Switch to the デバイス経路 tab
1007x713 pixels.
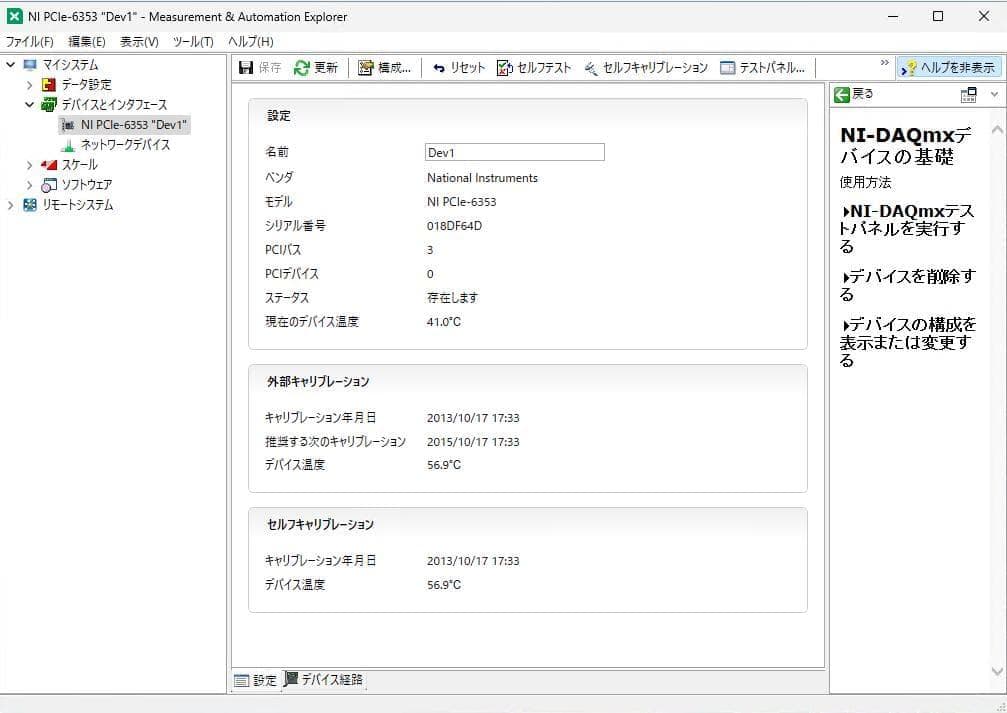[x=324, y=680]
